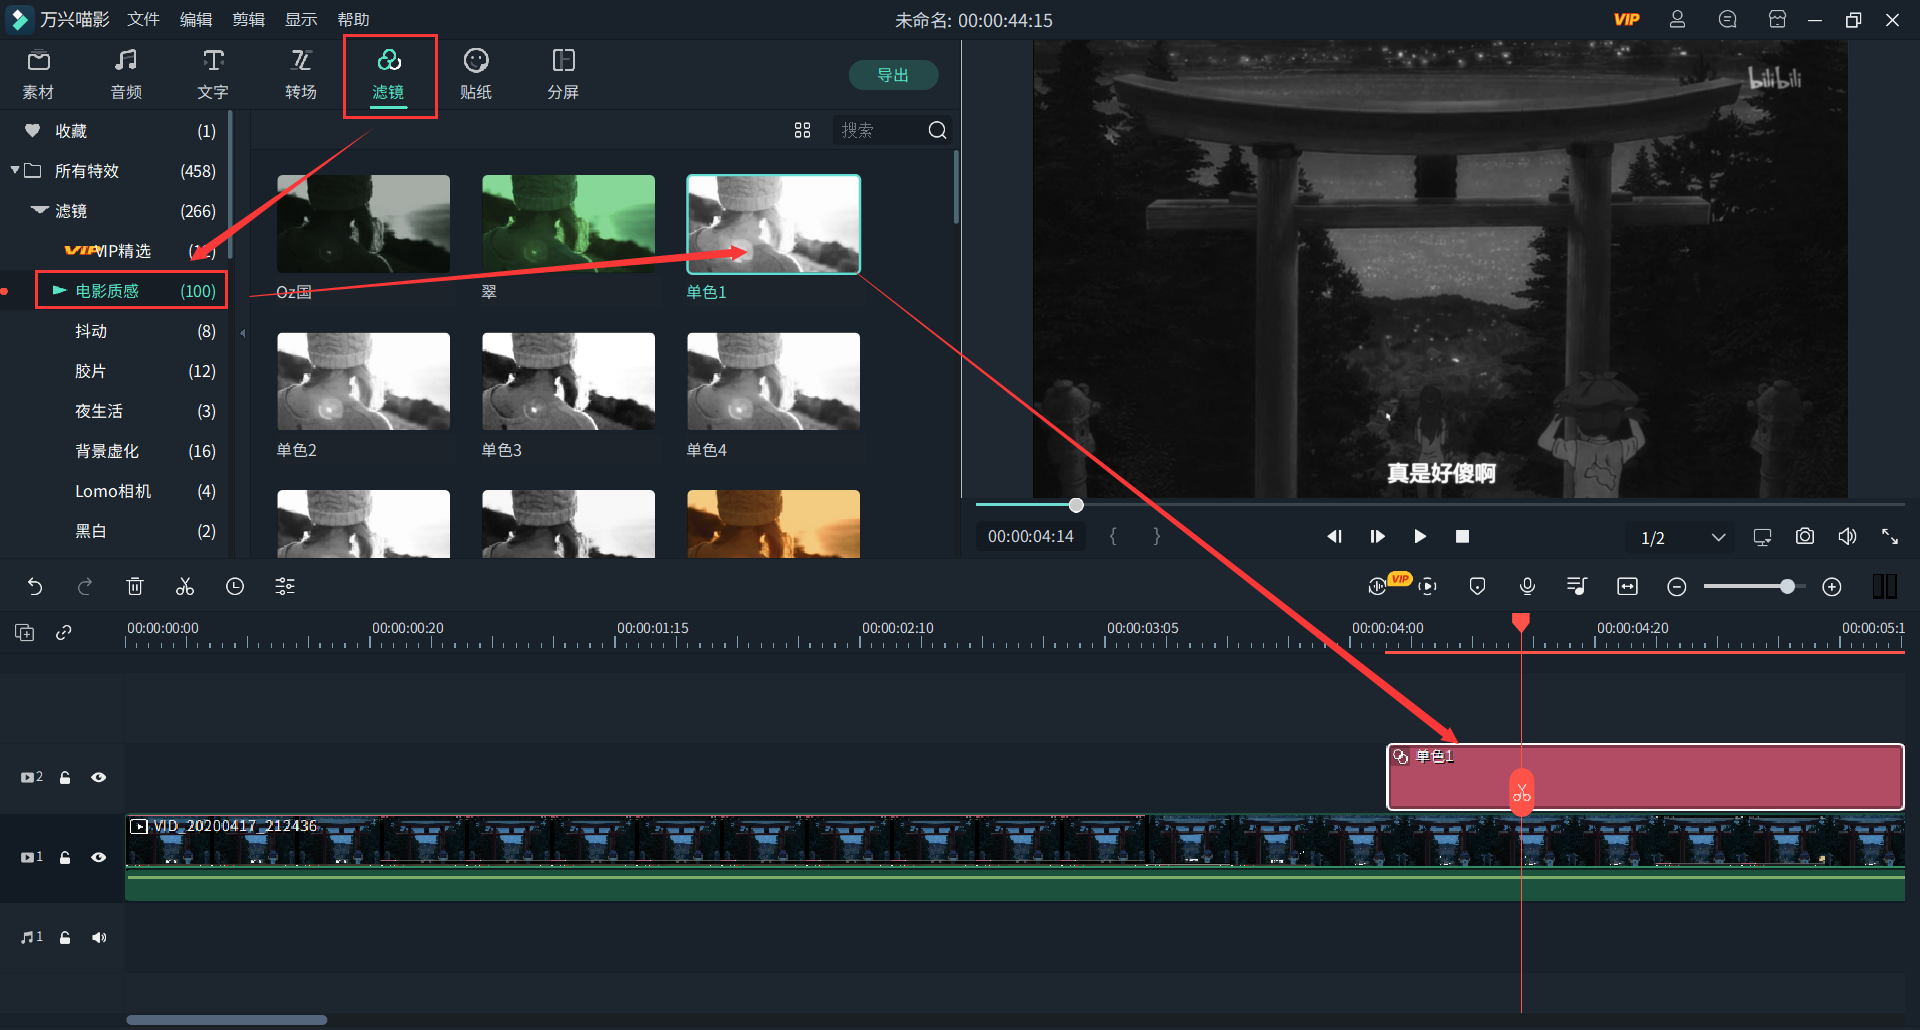1920x1030 pixels.
Task: Switch to the 转场 transitions tab
Action: pyautogui.click(x=301, y=75)
